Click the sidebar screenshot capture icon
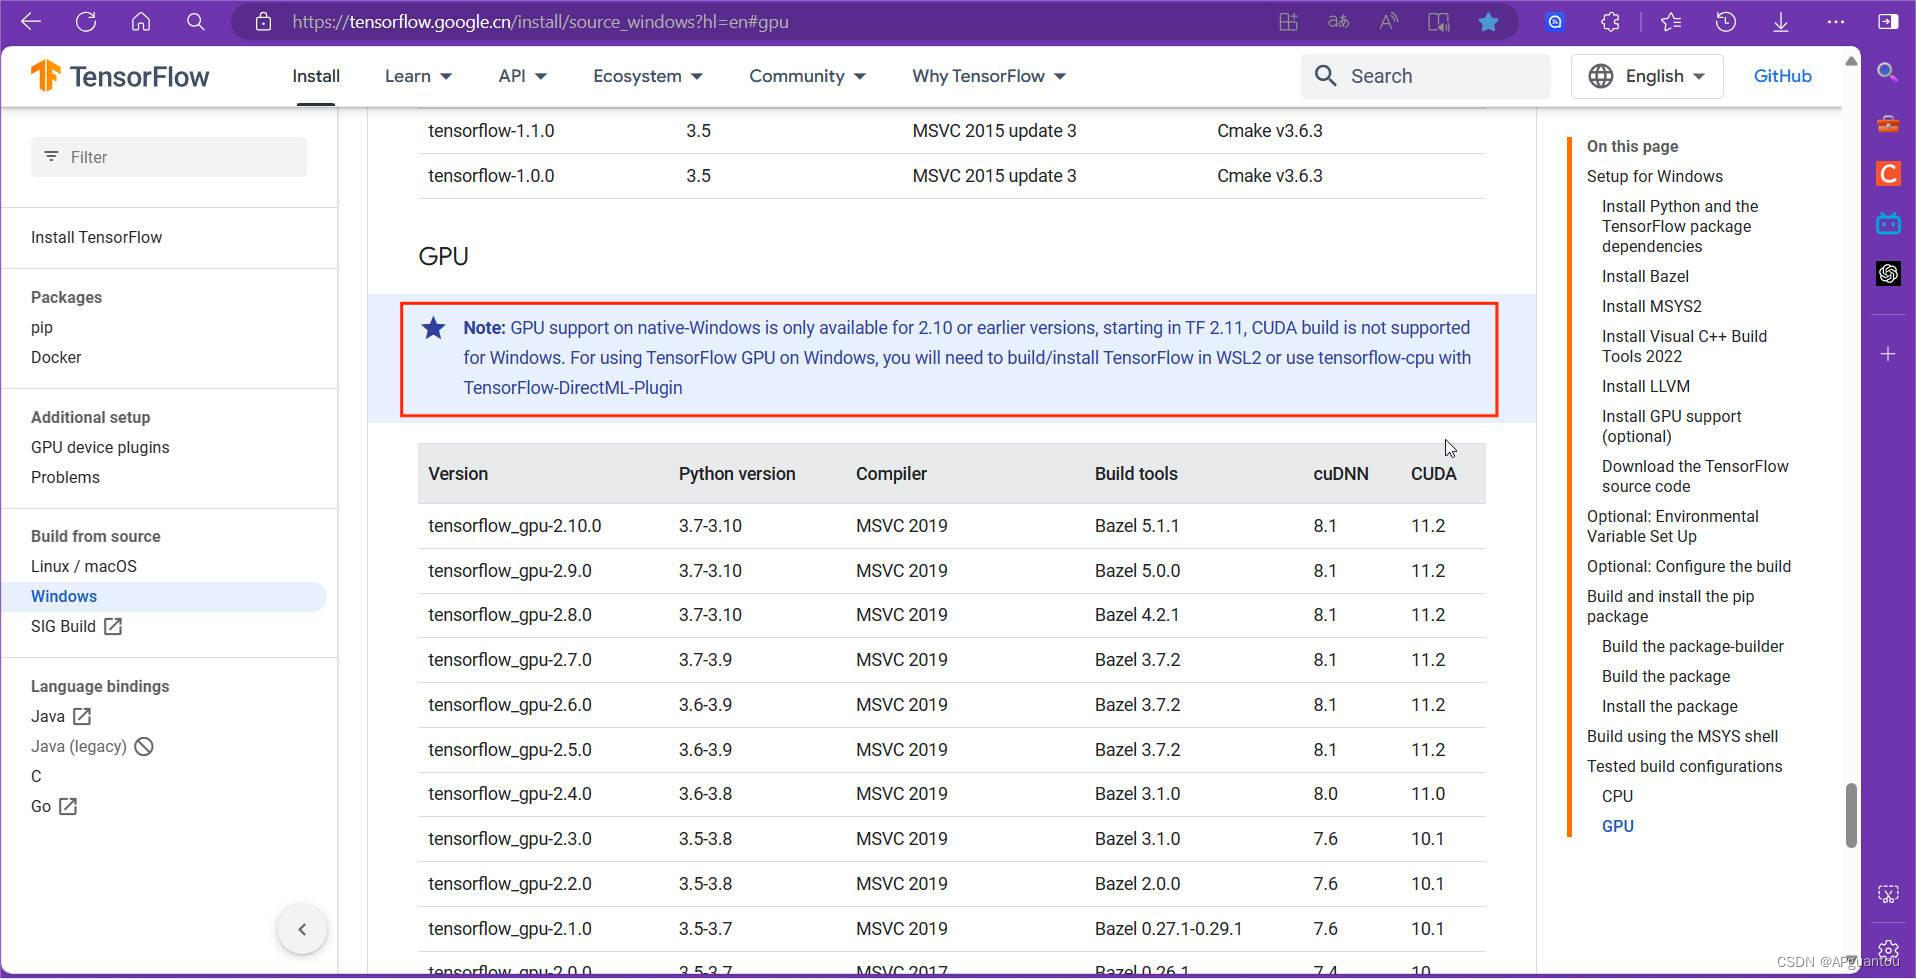This screenshot has width=1916, height=979. pyautogui.click(x=1888, y=894)
